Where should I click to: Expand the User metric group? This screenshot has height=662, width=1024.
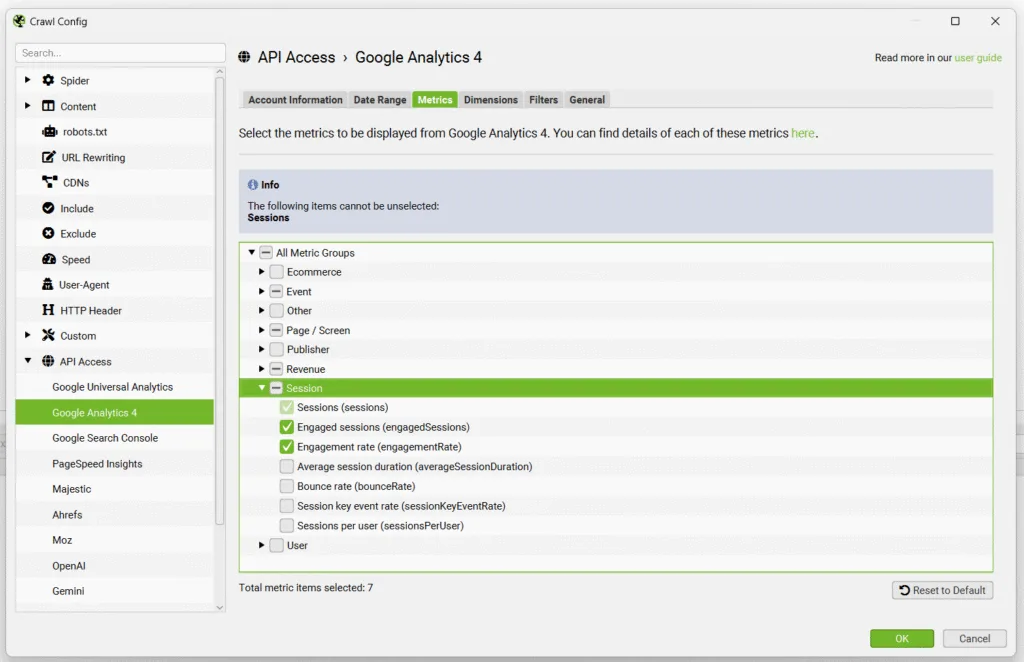261,545
